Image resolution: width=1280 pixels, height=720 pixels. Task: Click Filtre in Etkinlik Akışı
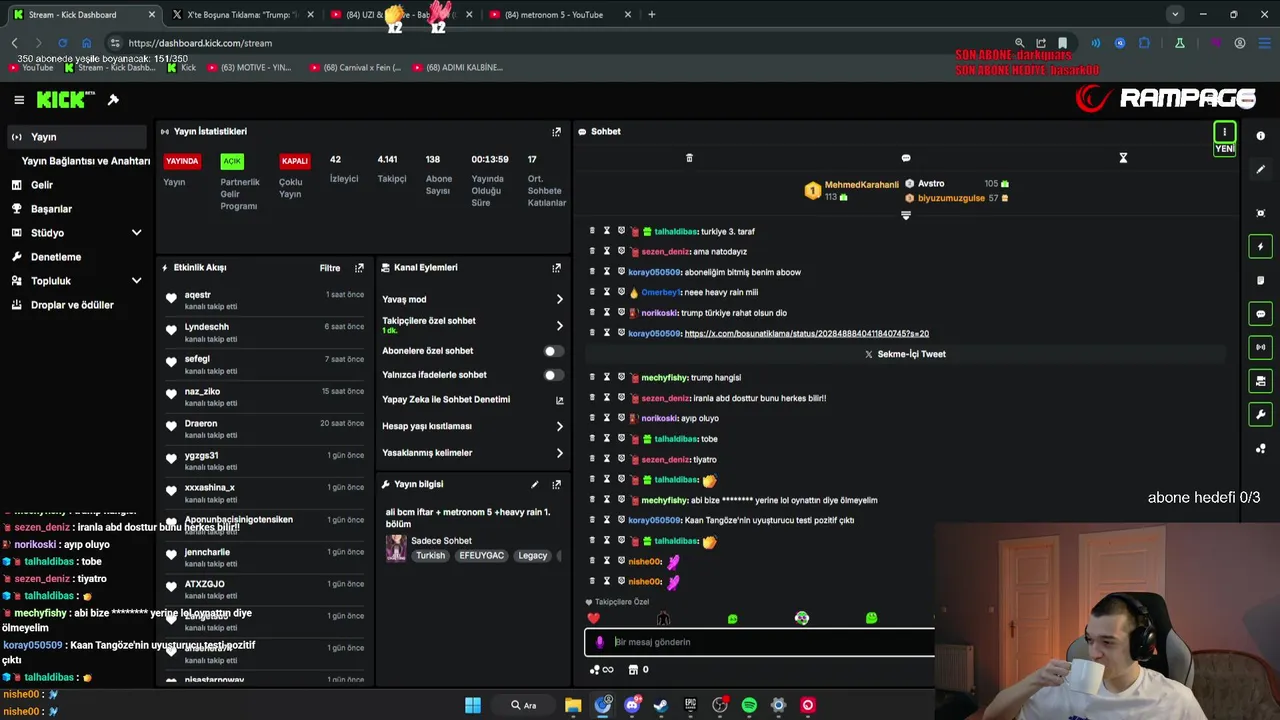[330, 268]
